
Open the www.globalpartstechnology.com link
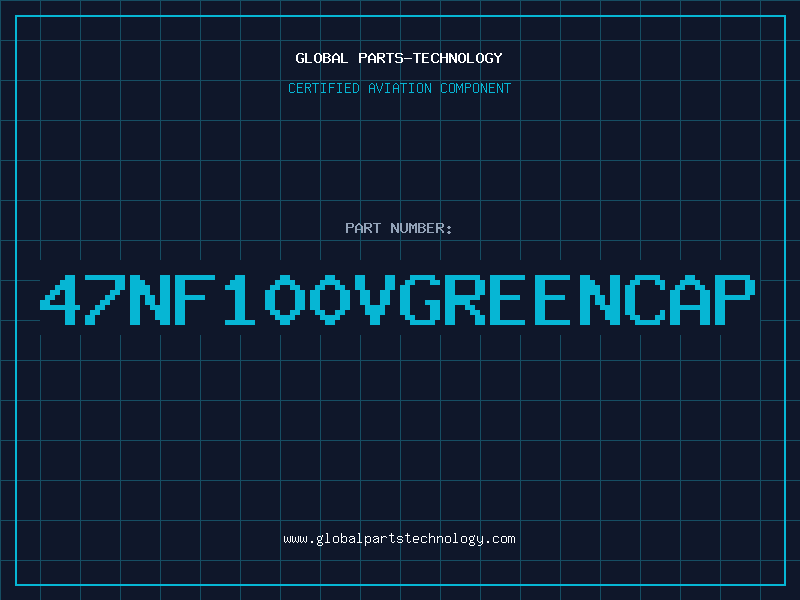tap(399, 539)
